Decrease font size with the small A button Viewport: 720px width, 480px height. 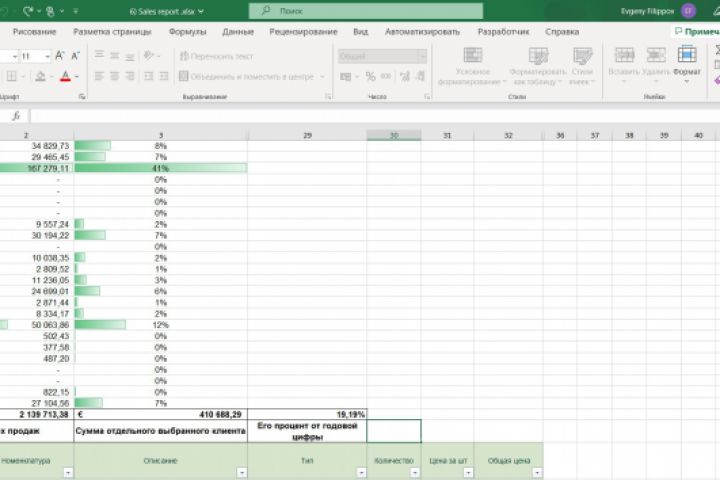pyautogui.click(x=75, y=56)
